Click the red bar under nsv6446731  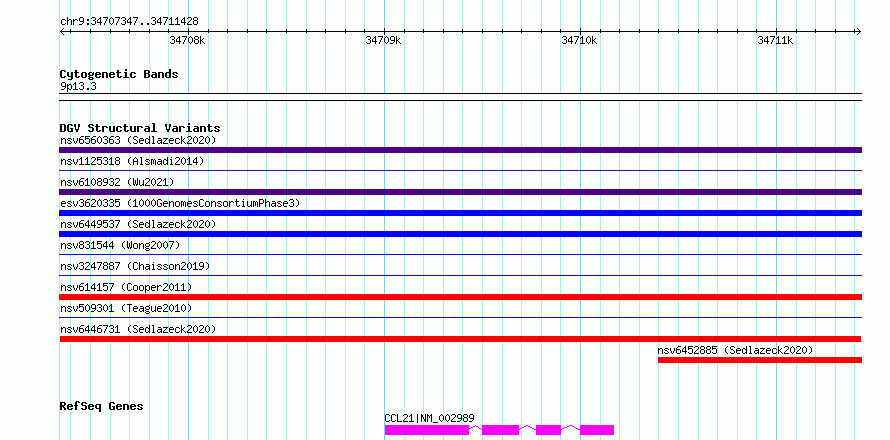[460, 339]
